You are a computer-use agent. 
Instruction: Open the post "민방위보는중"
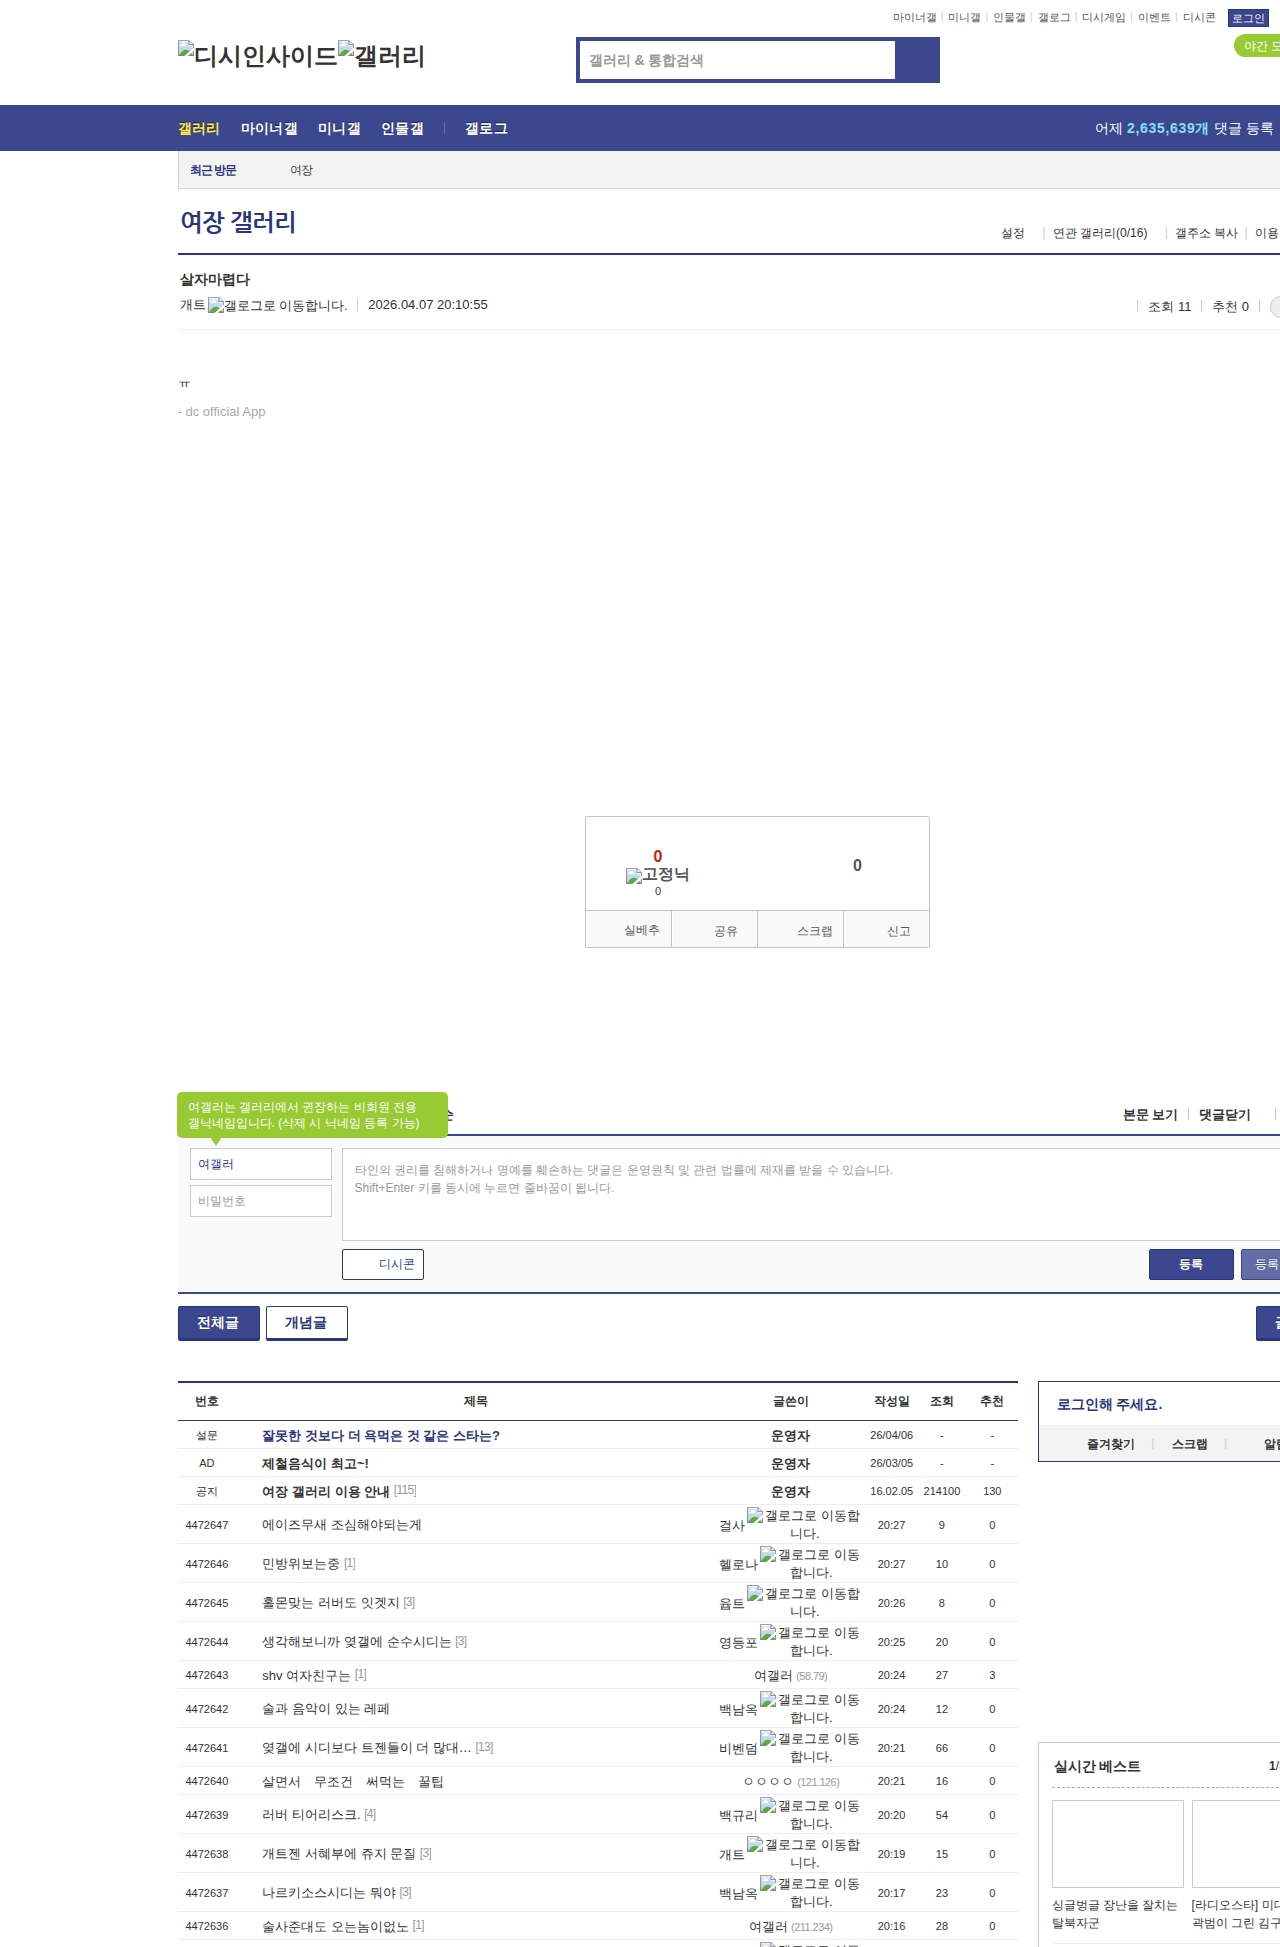(x=301, y=1564)
